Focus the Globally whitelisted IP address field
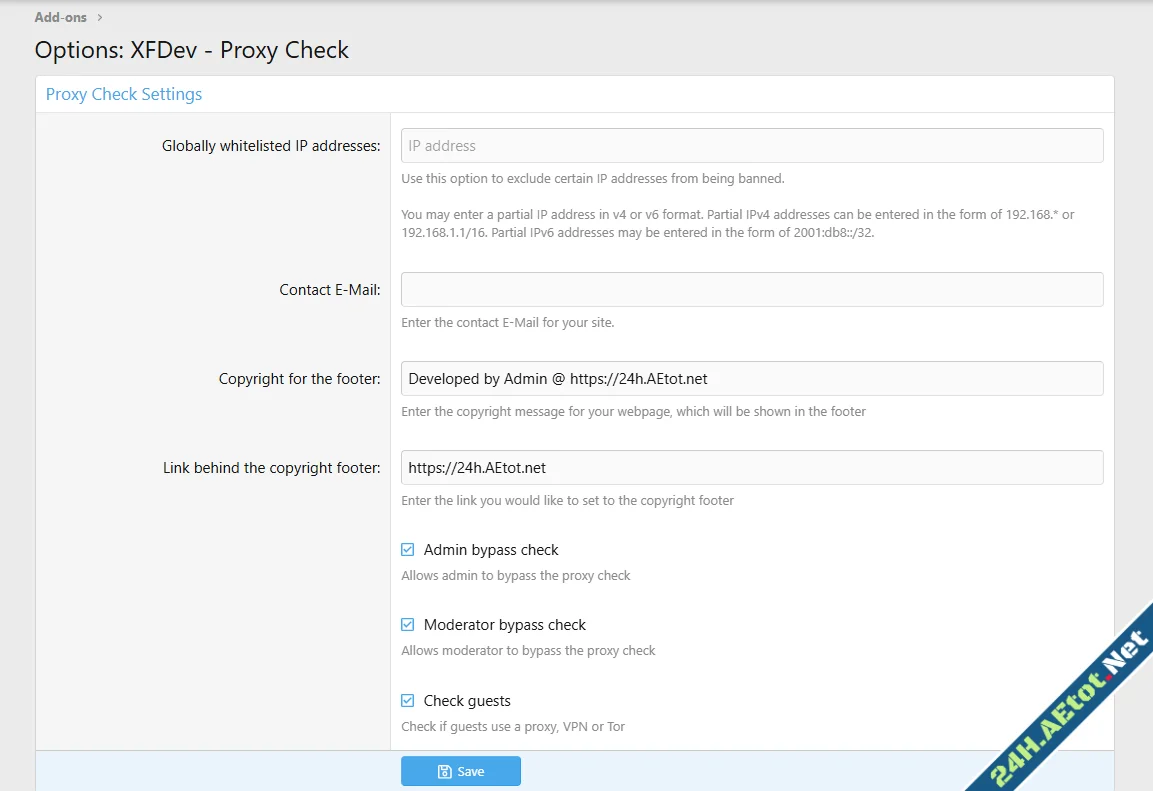The image size is (1153, 791). click(751, 146)
